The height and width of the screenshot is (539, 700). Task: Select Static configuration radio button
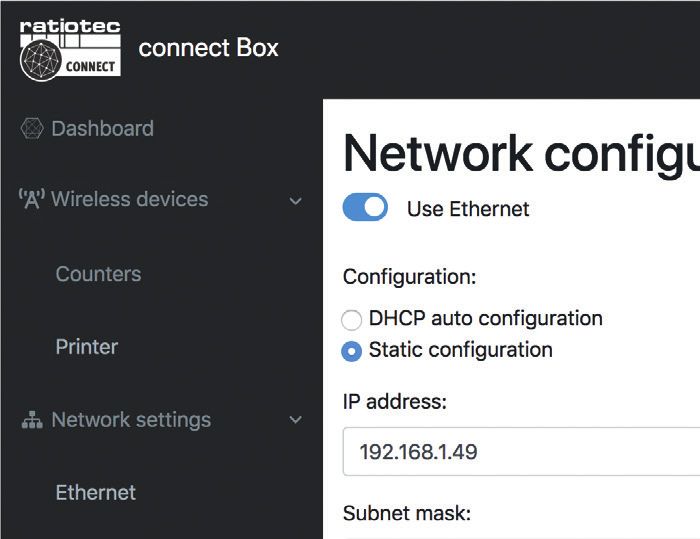coord(351,351)
